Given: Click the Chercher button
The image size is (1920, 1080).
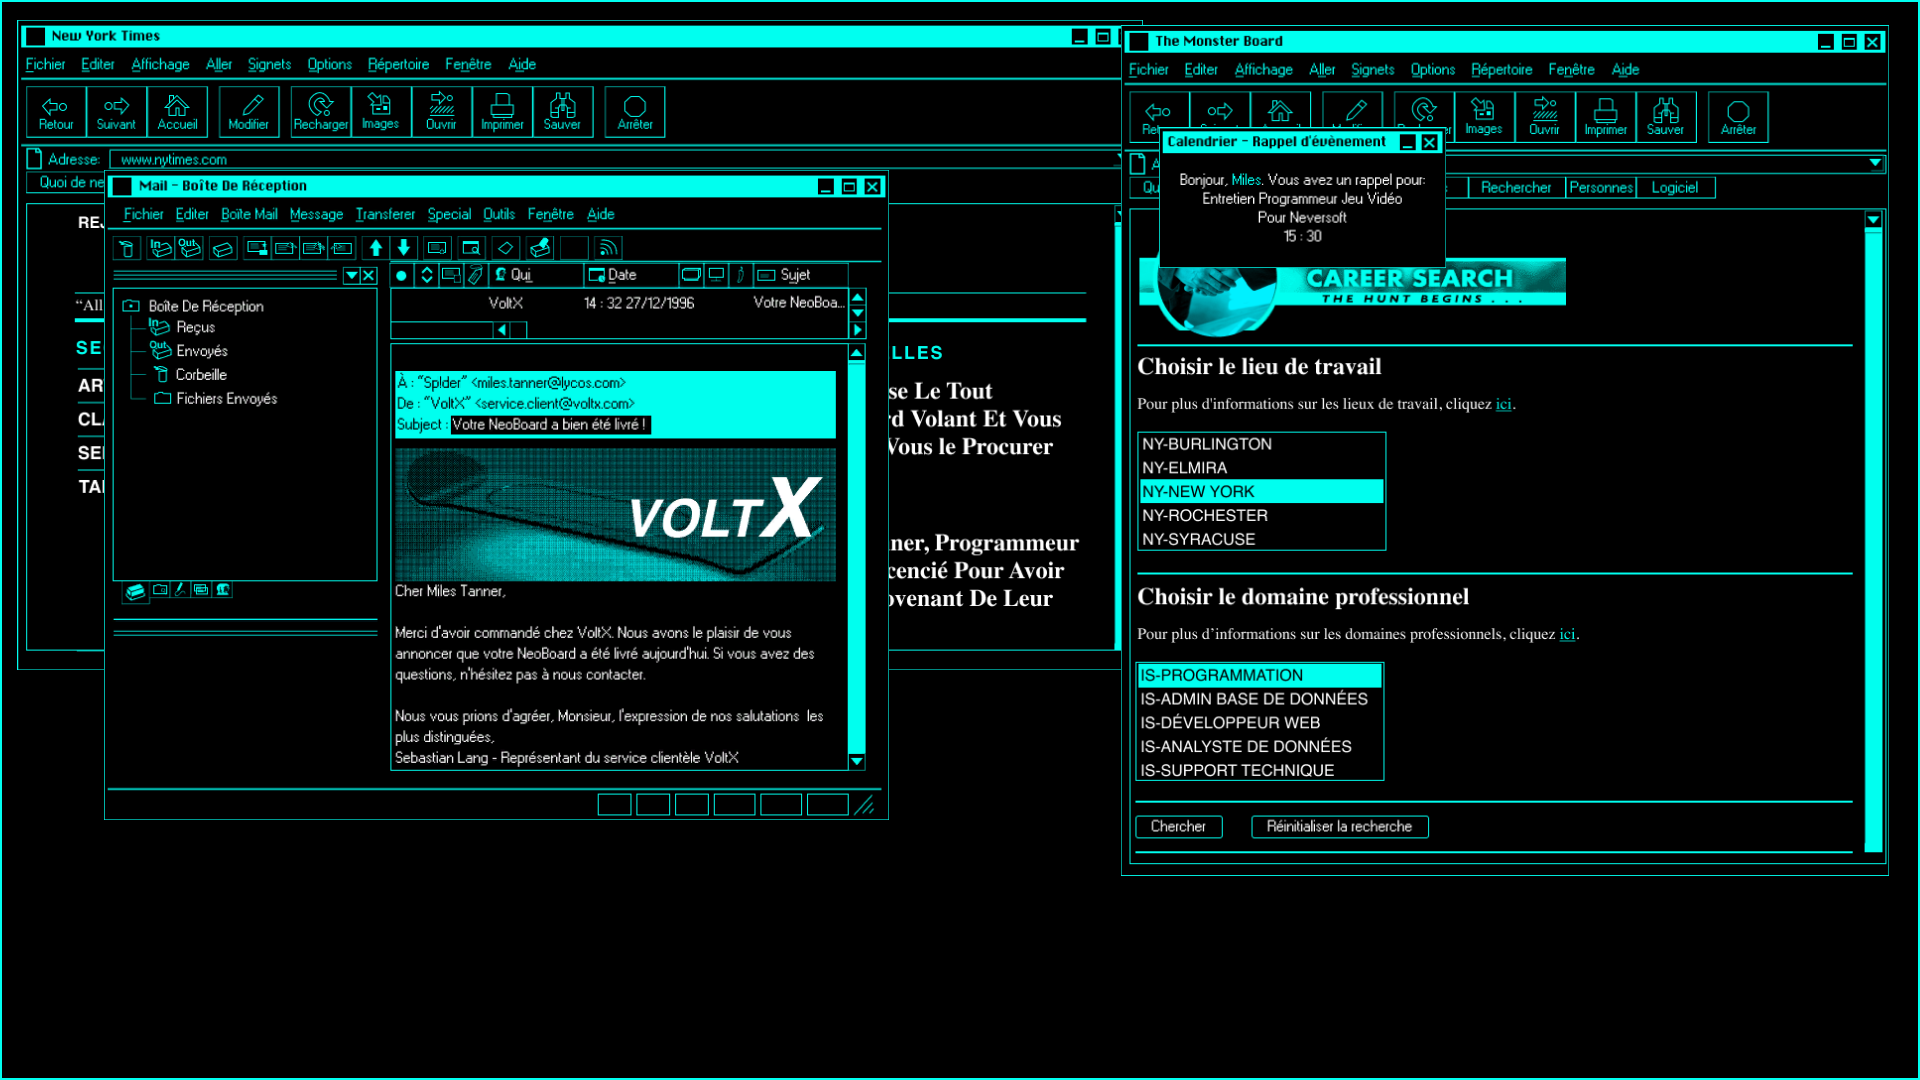Looking at the screenshot, I should pos(1178,826).
